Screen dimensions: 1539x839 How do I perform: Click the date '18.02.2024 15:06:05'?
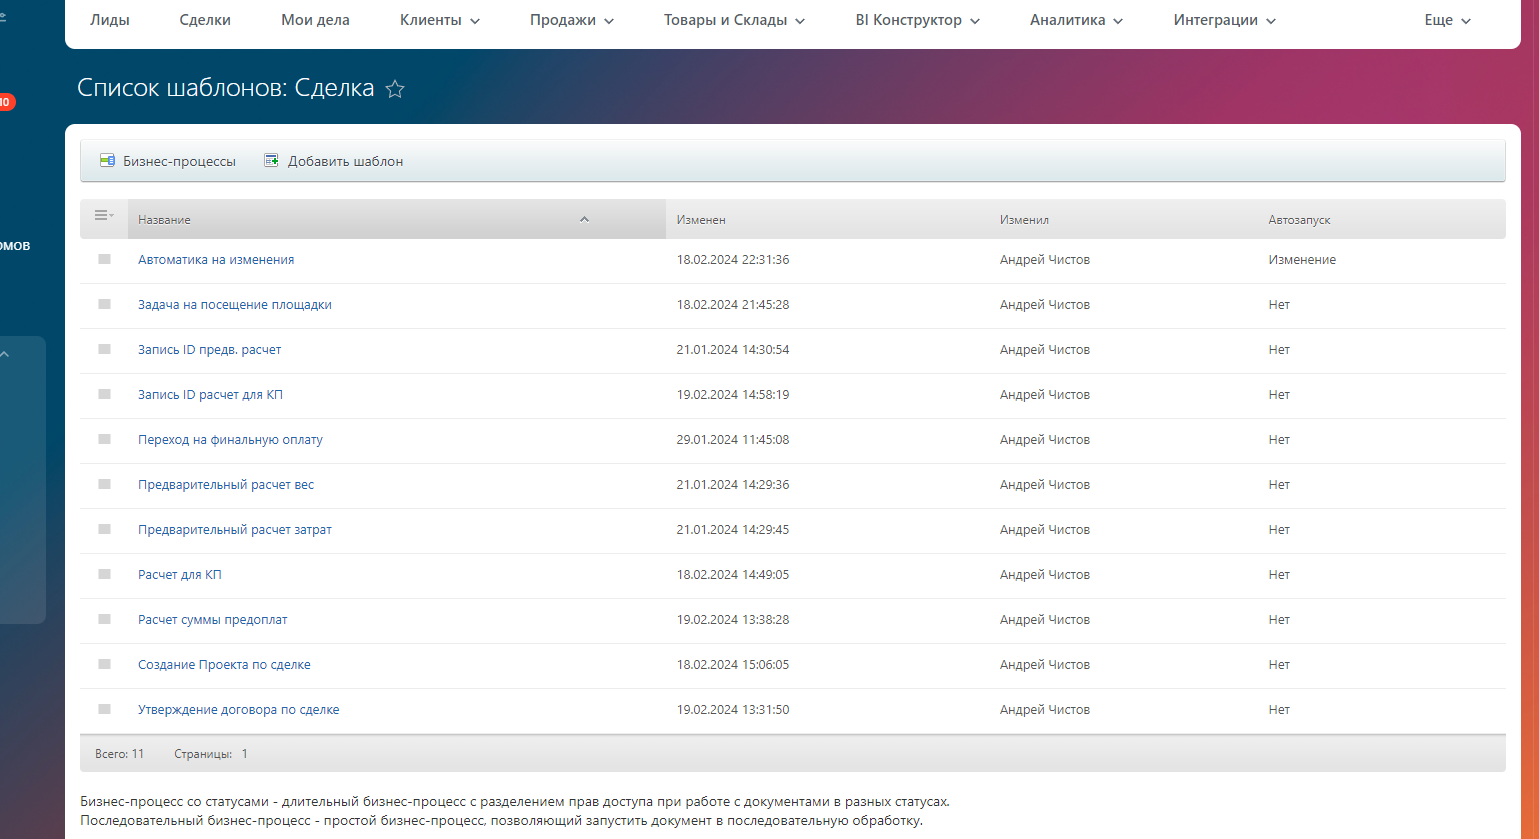[733, 664]
